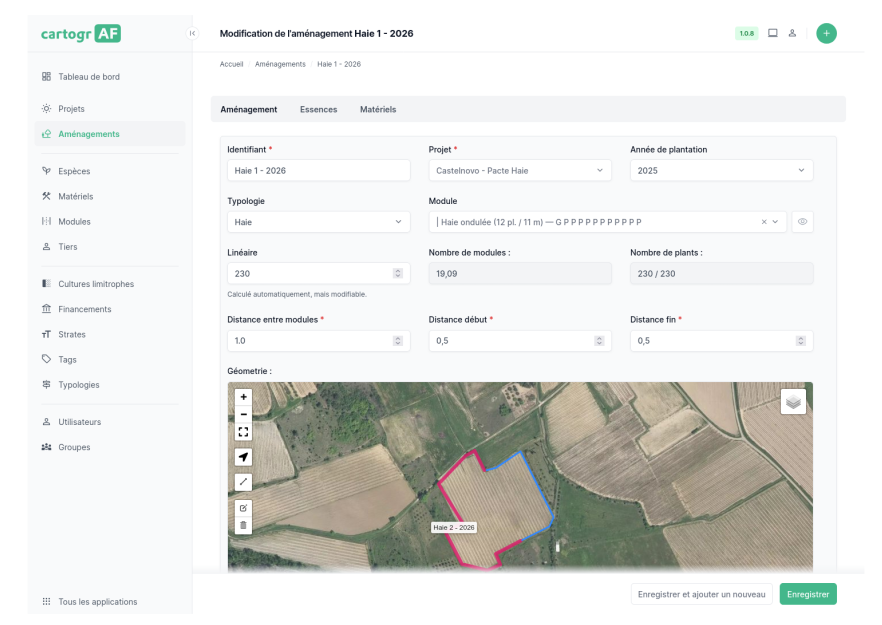Viewport: 882px width, 625px height.
Task: Toggle the display theme monitor icon
Action: pos(772,33)
